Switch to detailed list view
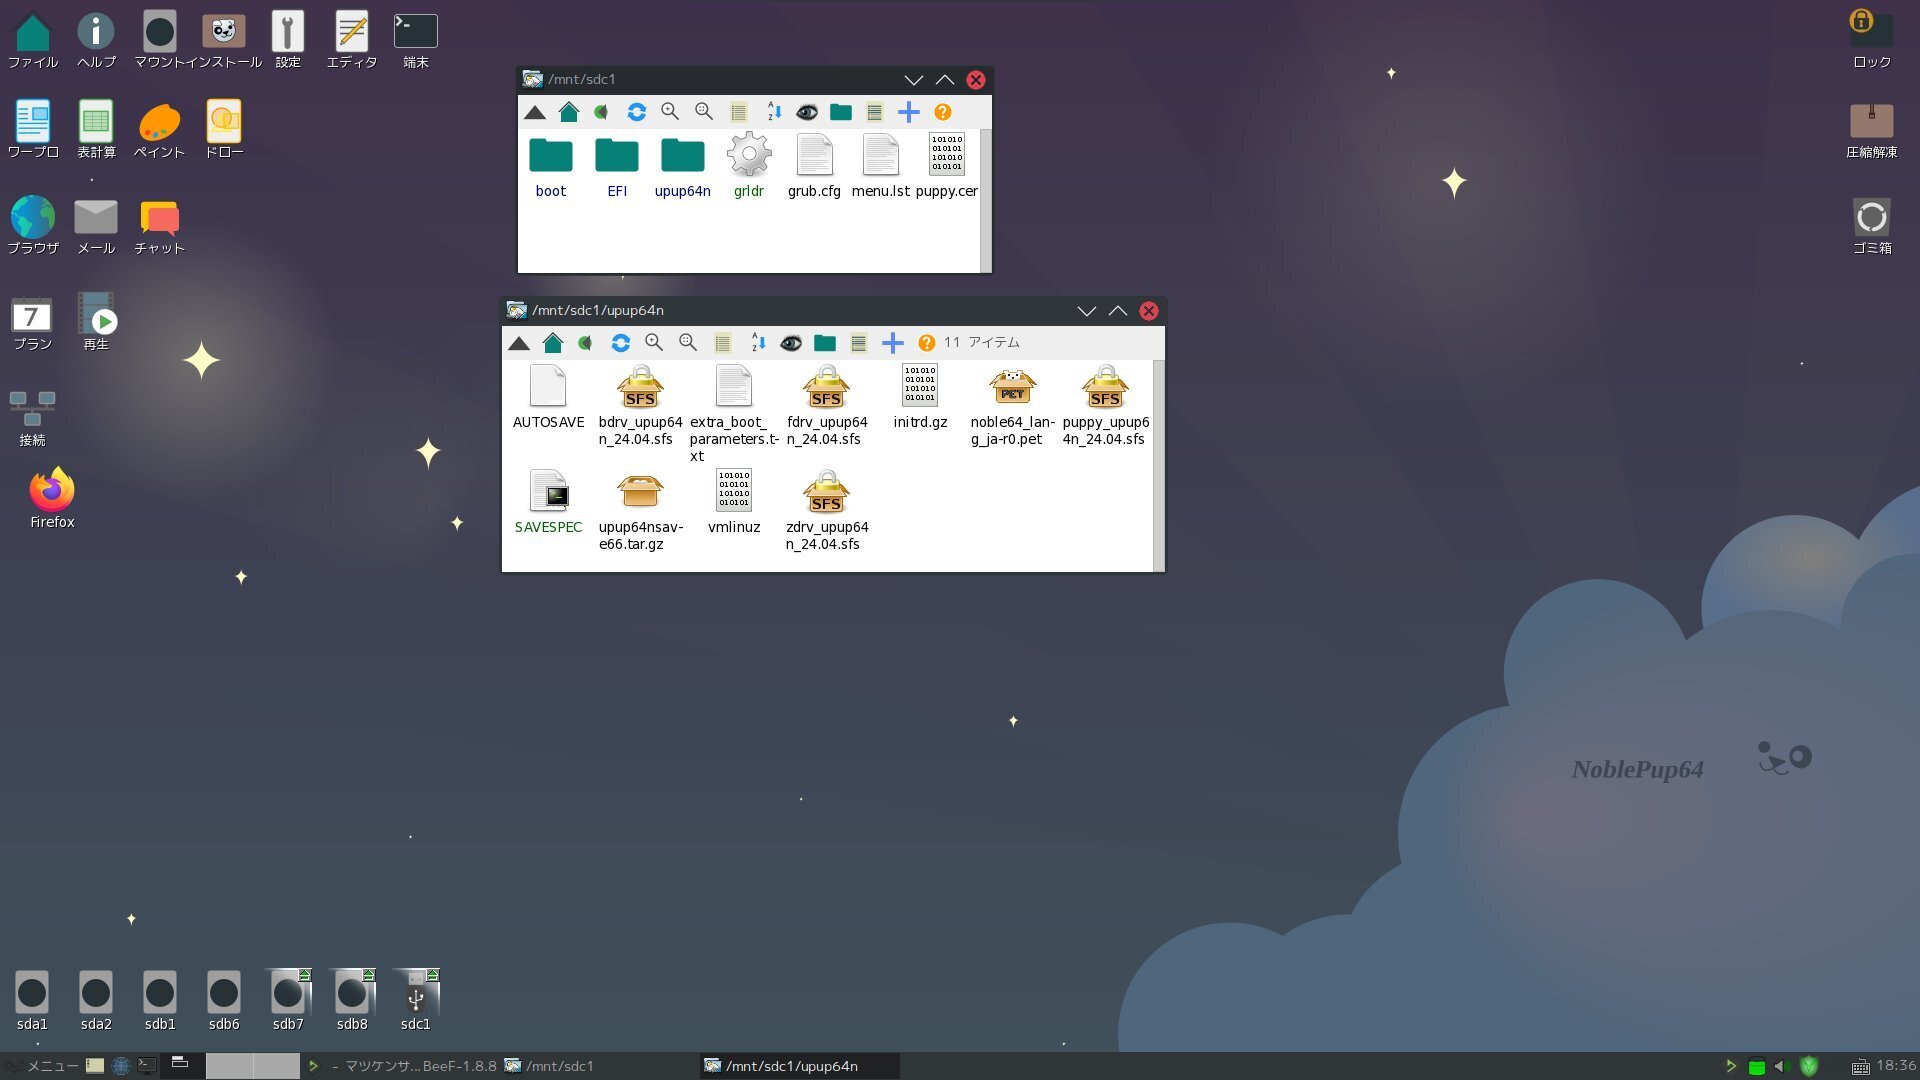 pyautogui.click(x=858, y=342)
